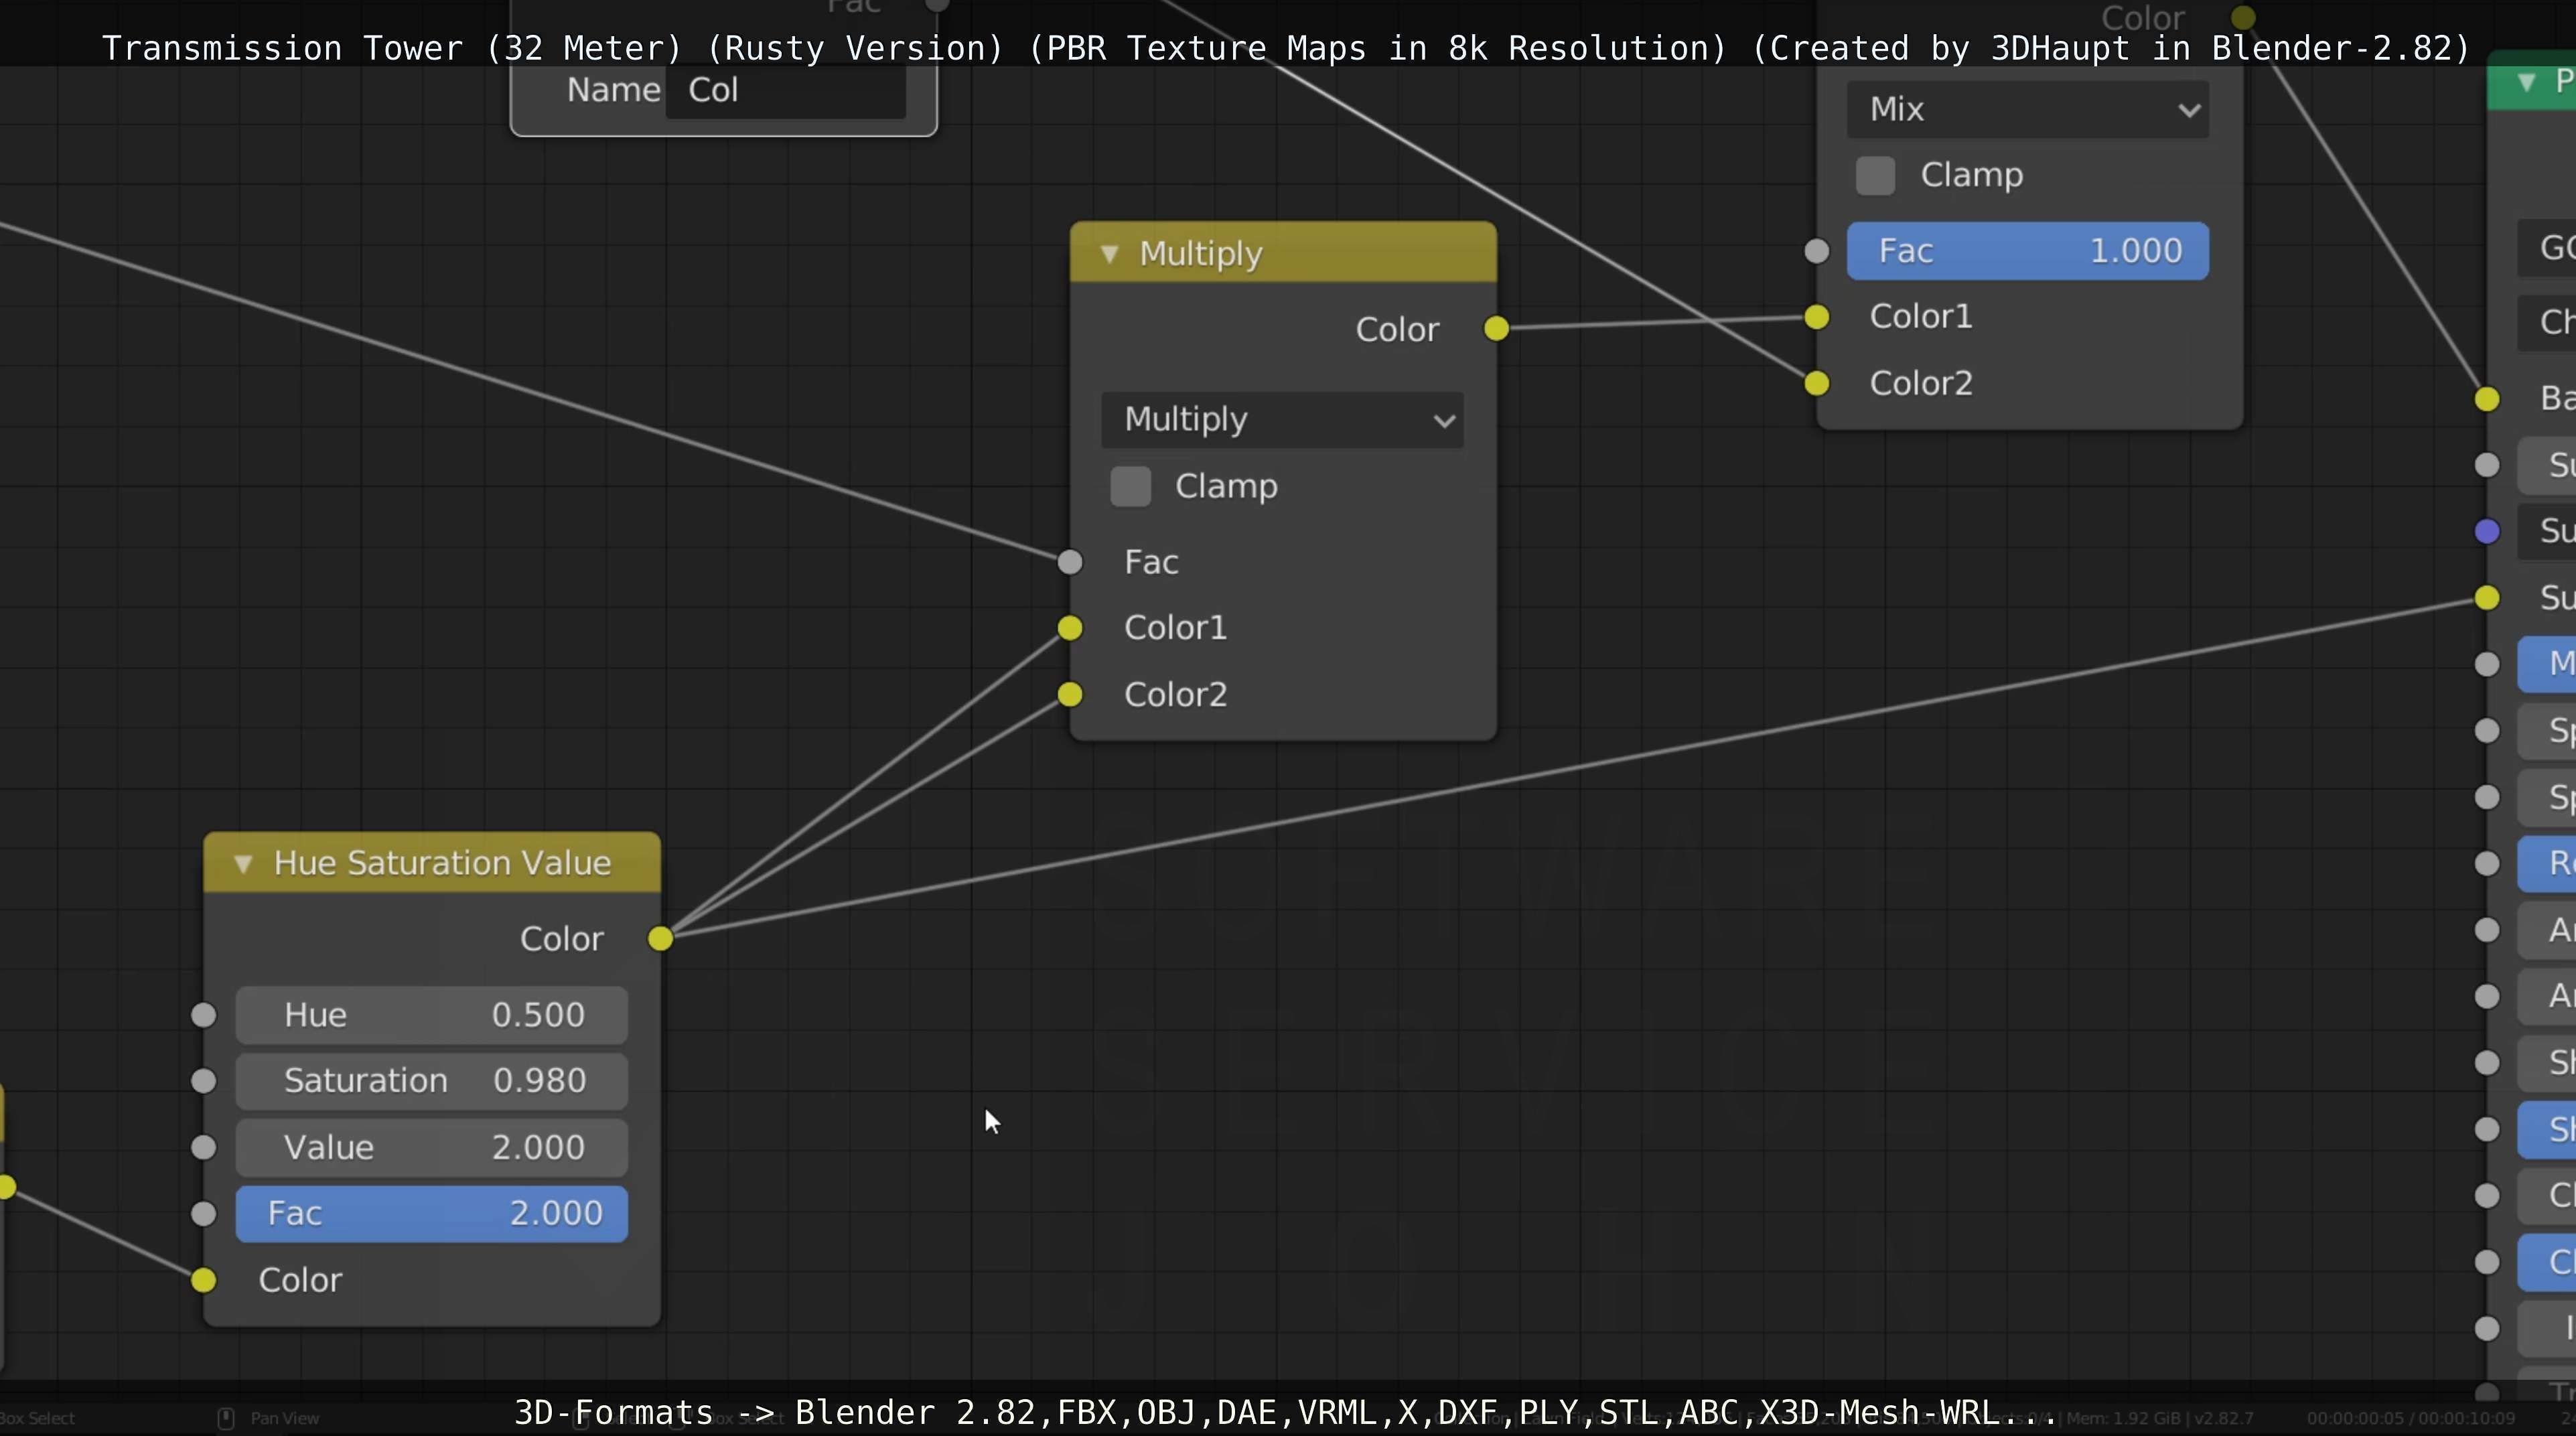Click Multiply node's Fac input socket

1070,562
